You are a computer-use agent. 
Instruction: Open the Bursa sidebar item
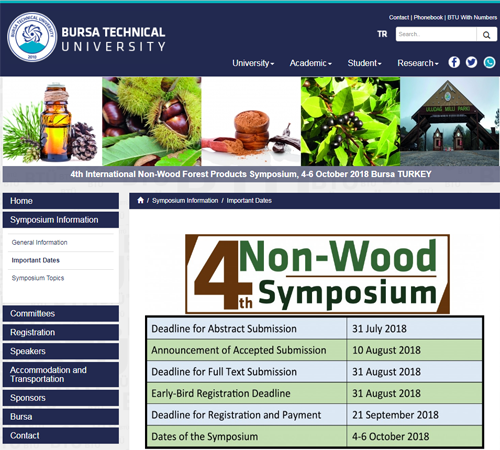click(61, 417)
